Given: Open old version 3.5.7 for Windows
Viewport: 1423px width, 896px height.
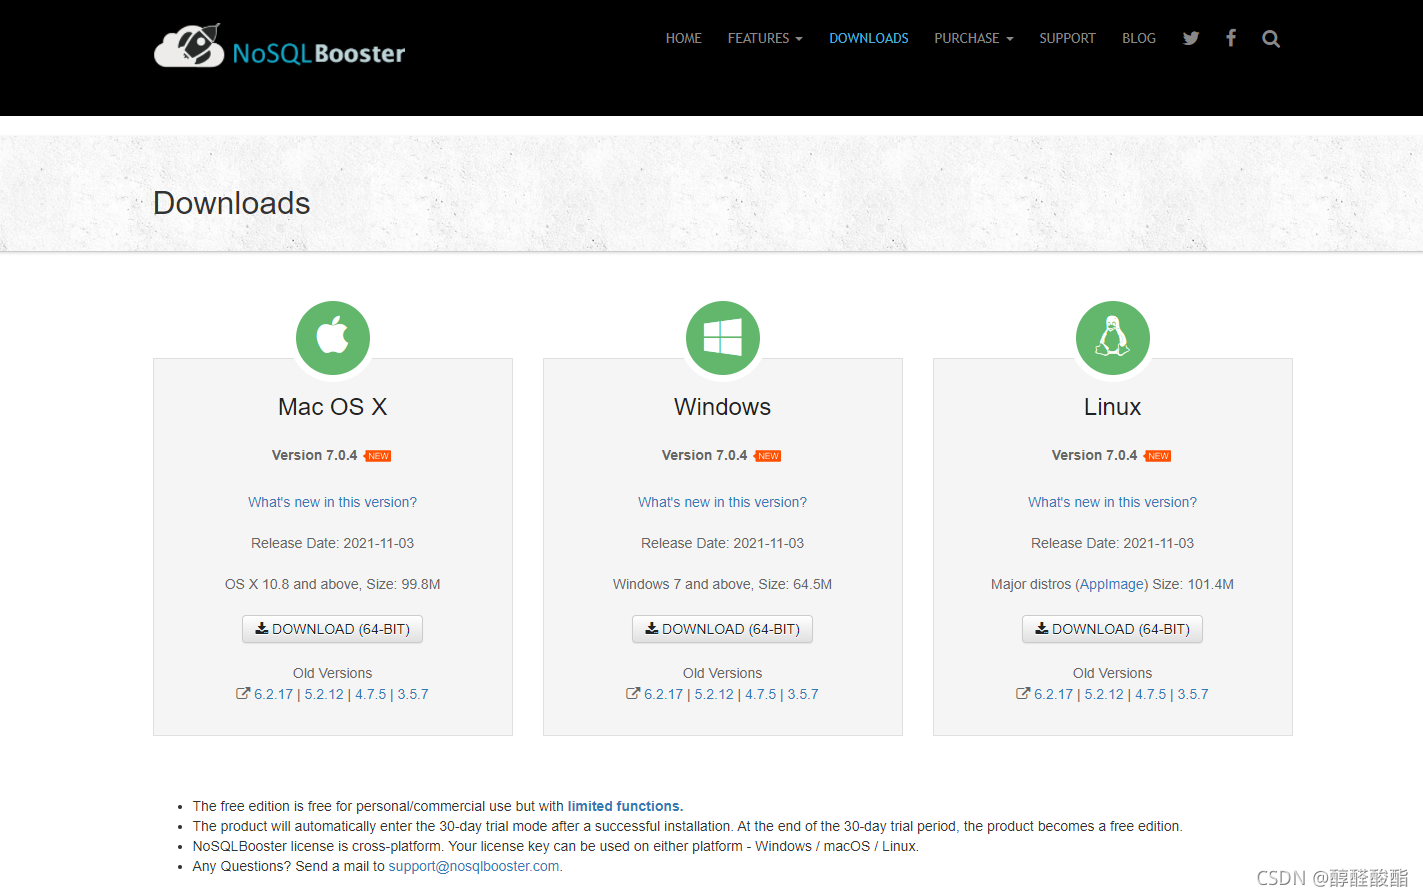Looking at the screenshot, I should pos(803,694).
